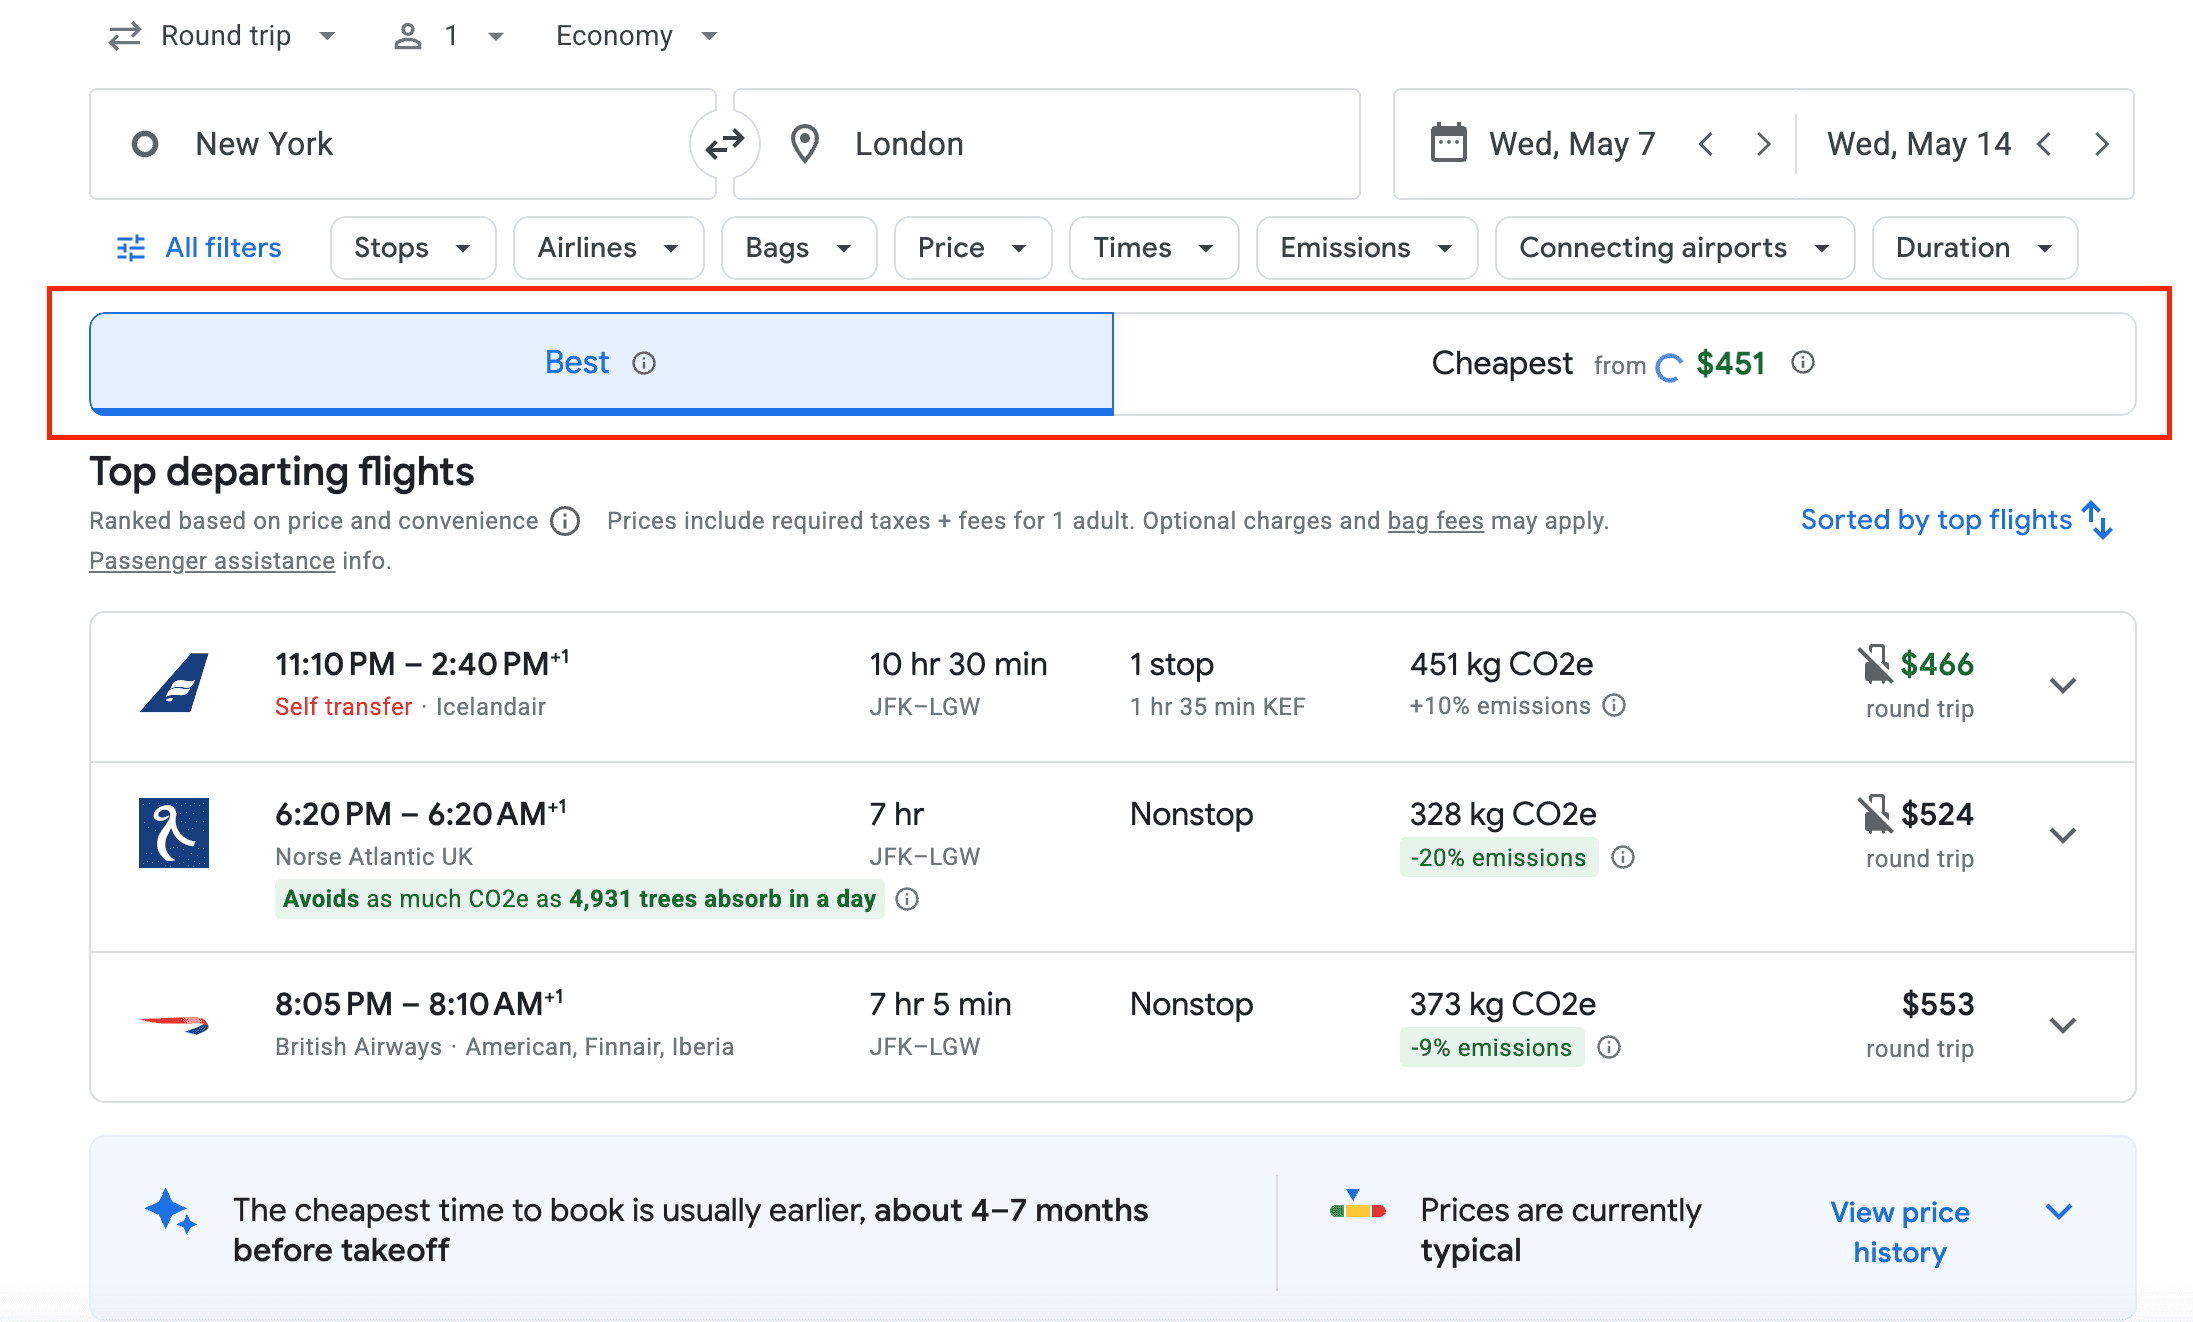Screen dimensions: 2193x1322
Task: Go to next return date arrow
Action: click(2102, 144)
